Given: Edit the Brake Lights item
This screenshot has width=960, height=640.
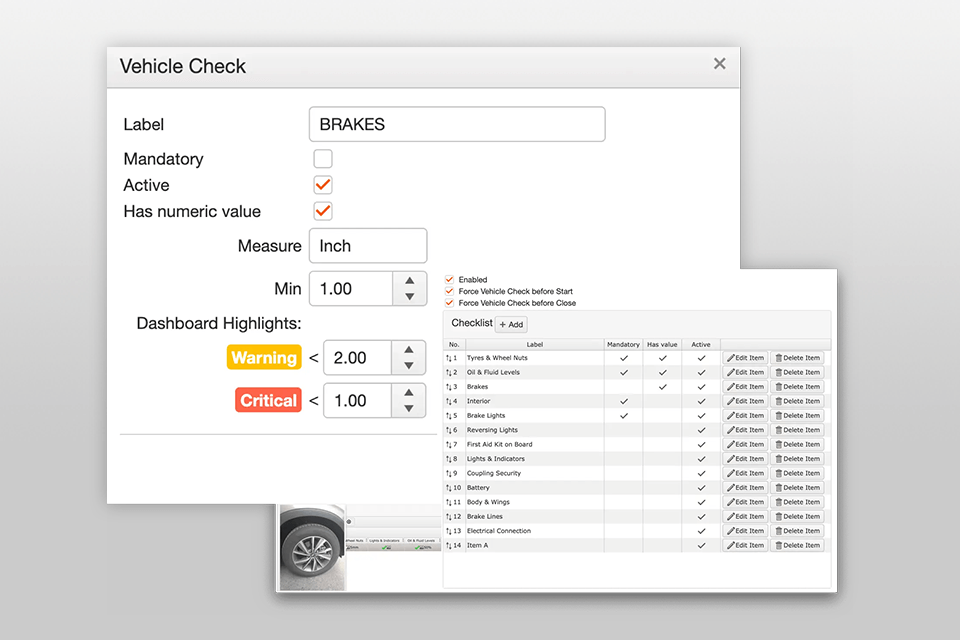Looking at the screenshot, I should 745,415.
